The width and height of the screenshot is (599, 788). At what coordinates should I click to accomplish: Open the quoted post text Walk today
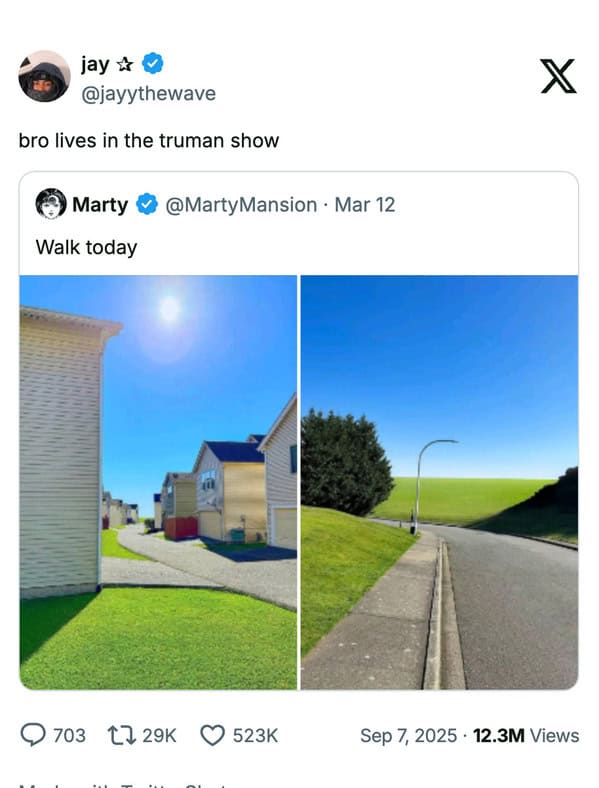[86, 247]
